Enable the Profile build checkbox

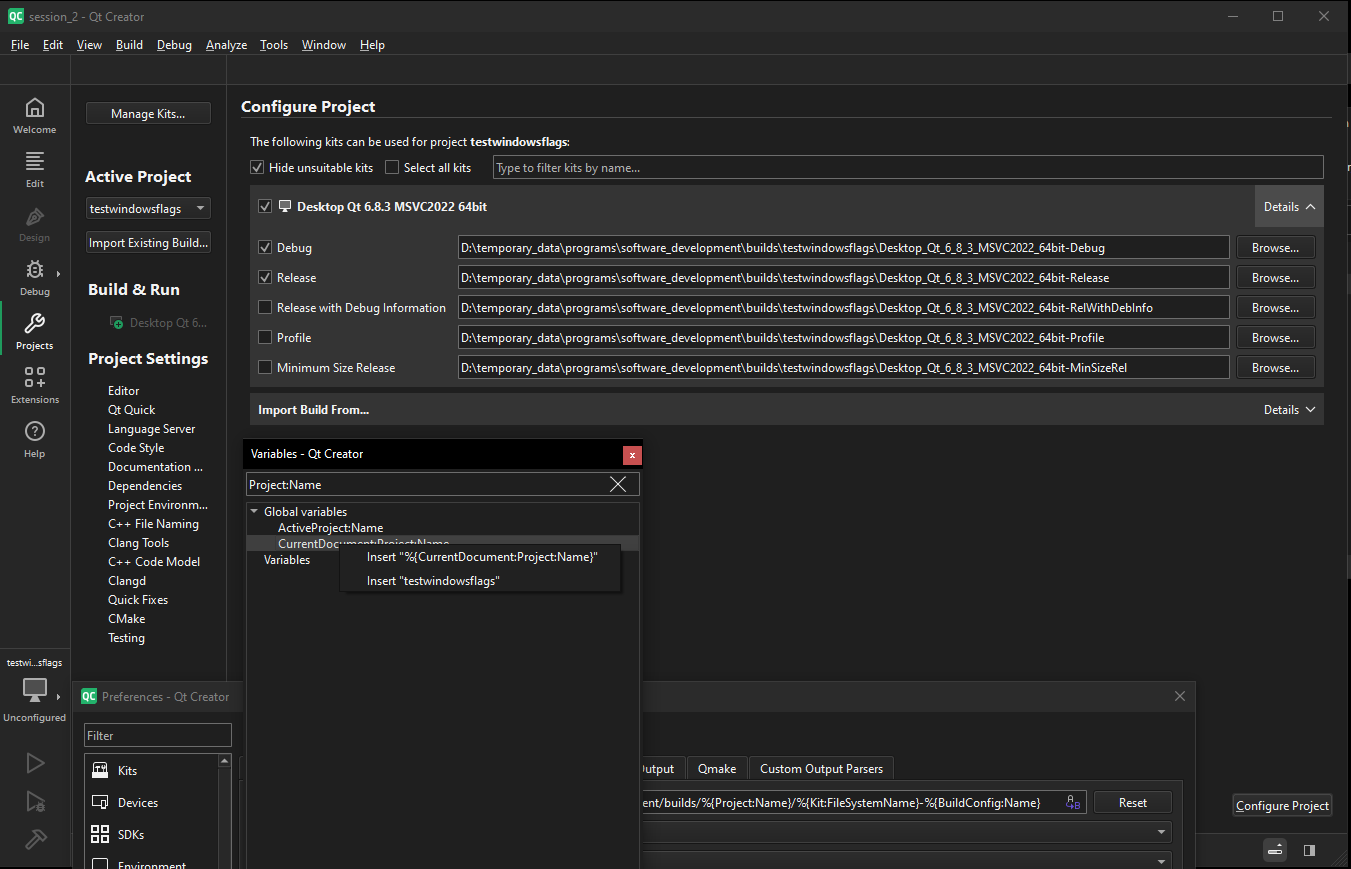265,338
